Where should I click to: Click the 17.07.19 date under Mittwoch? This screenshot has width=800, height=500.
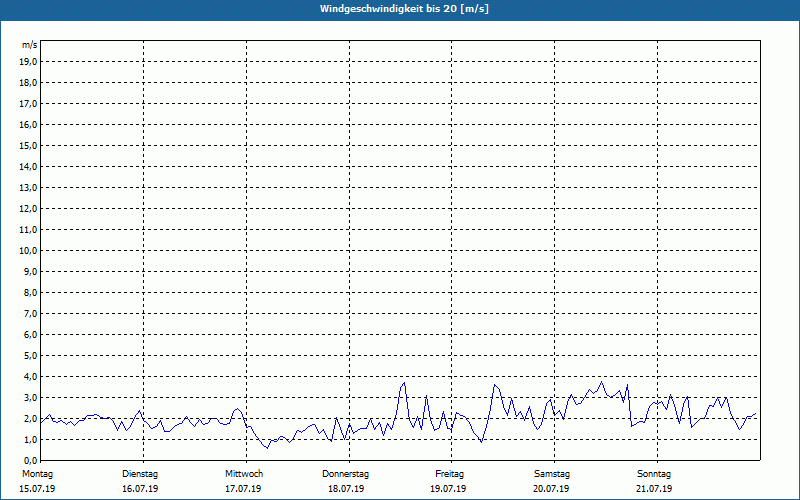tap(244, 489)
